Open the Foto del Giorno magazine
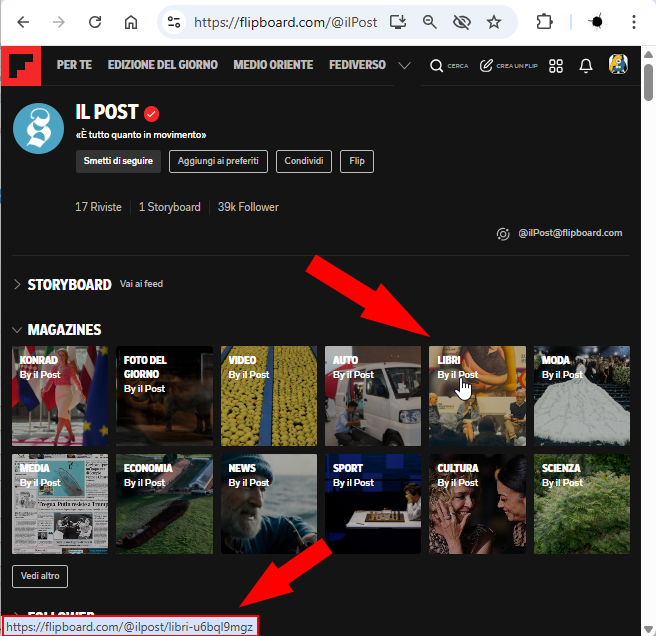The height and width of the screenshot is (636, 656). click(x=164, y=396)
